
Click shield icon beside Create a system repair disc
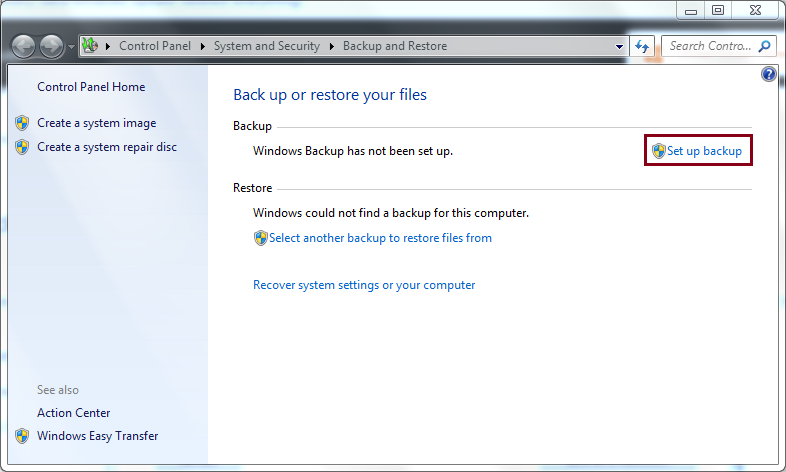click(x=22, y=147)
